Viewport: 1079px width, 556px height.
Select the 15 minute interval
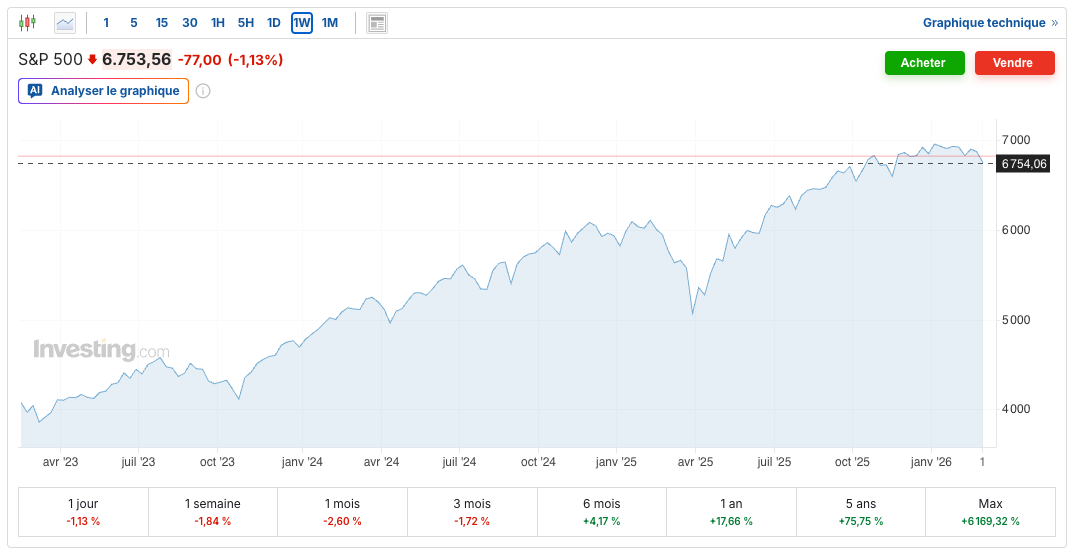click(162, 23)
